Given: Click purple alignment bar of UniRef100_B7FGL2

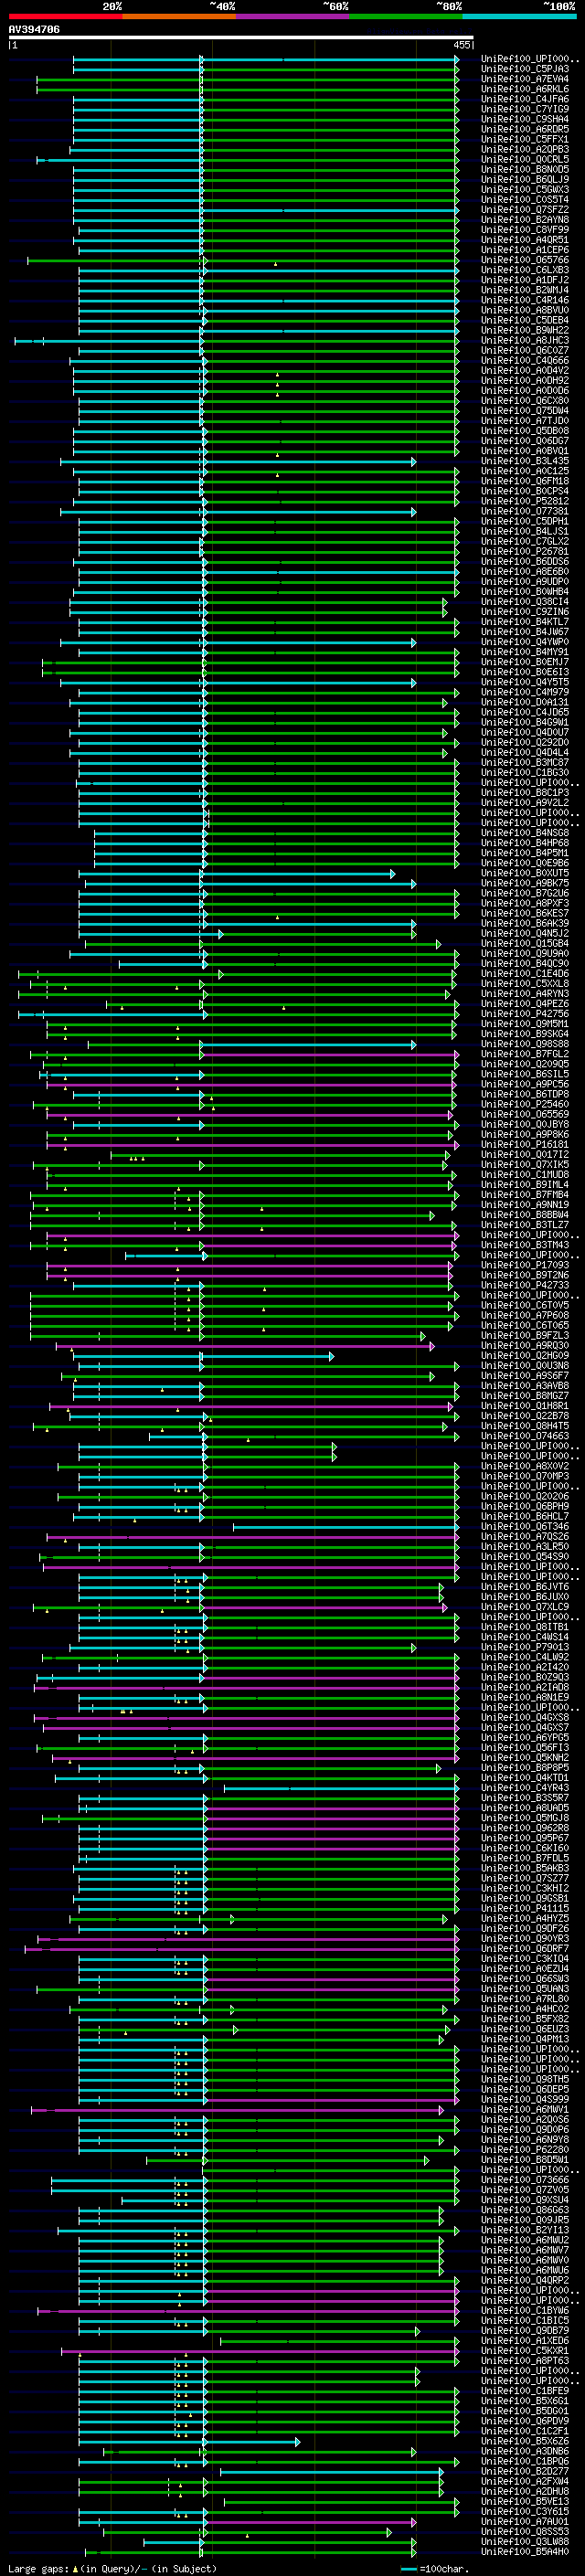Looking at the screenshot, I should pos(329,1054).
